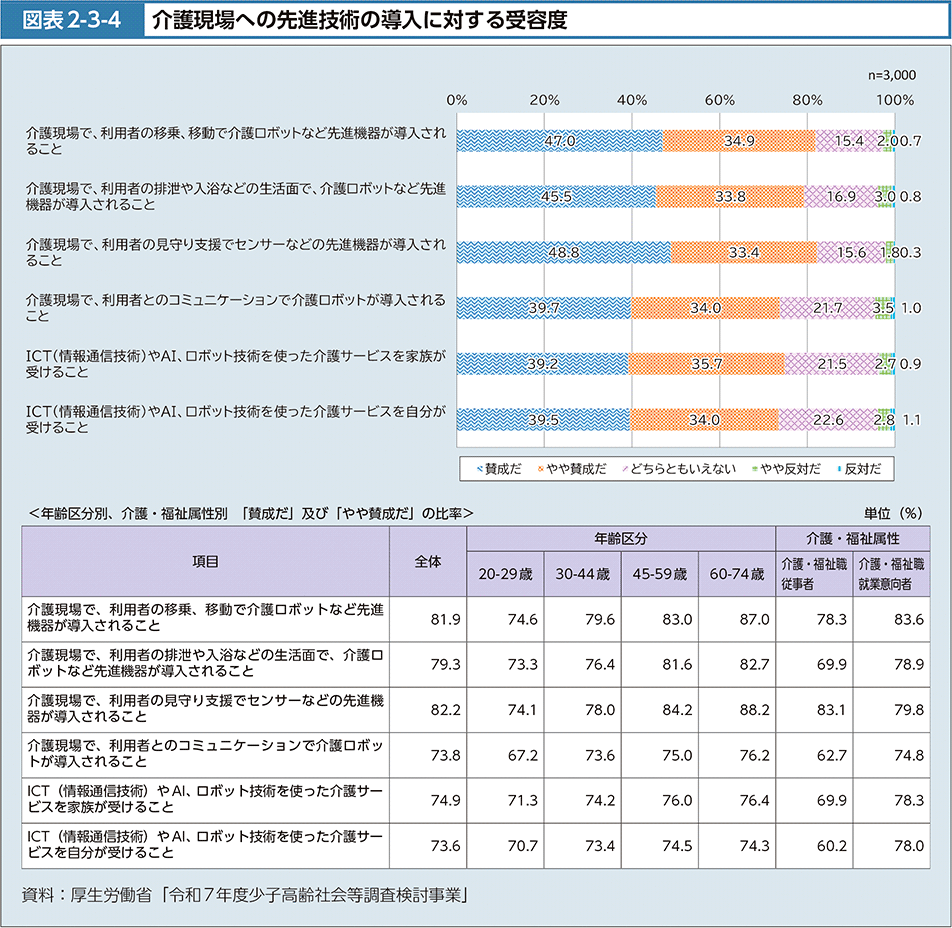Click the 39.7 bar value

(543, 308)
